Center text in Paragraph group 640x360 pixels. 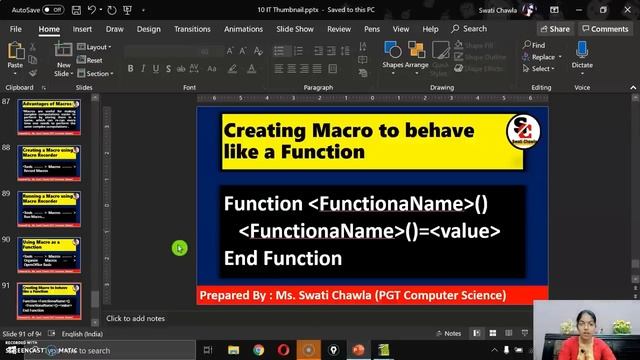point(291,69)
